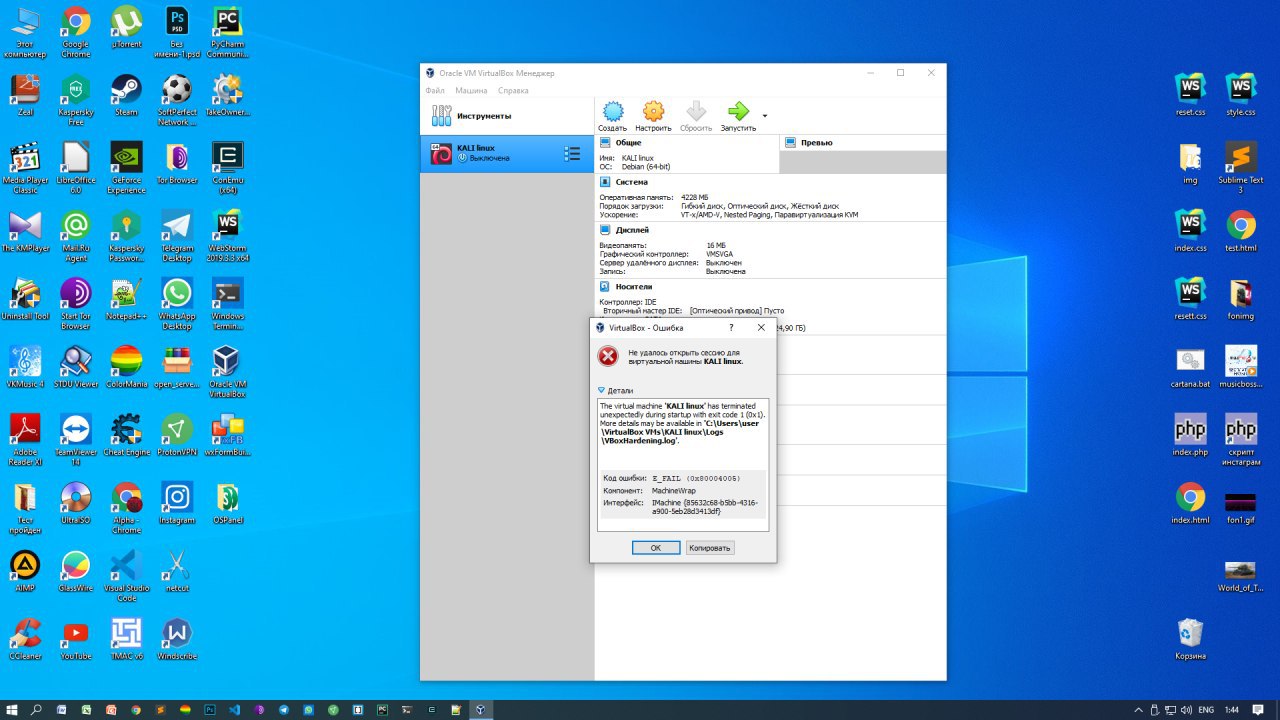Open taskbar search magnifier
Screen dimensions: 1280x720
click(36, 709)
